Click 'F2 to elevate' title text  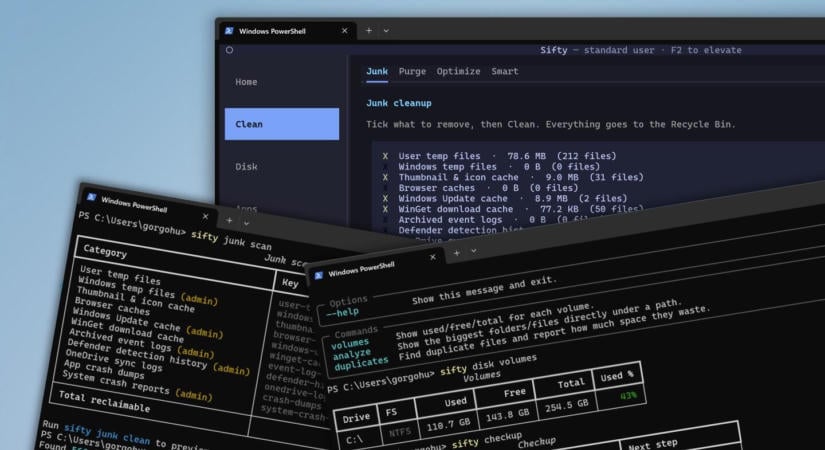[x=706, y=50]
